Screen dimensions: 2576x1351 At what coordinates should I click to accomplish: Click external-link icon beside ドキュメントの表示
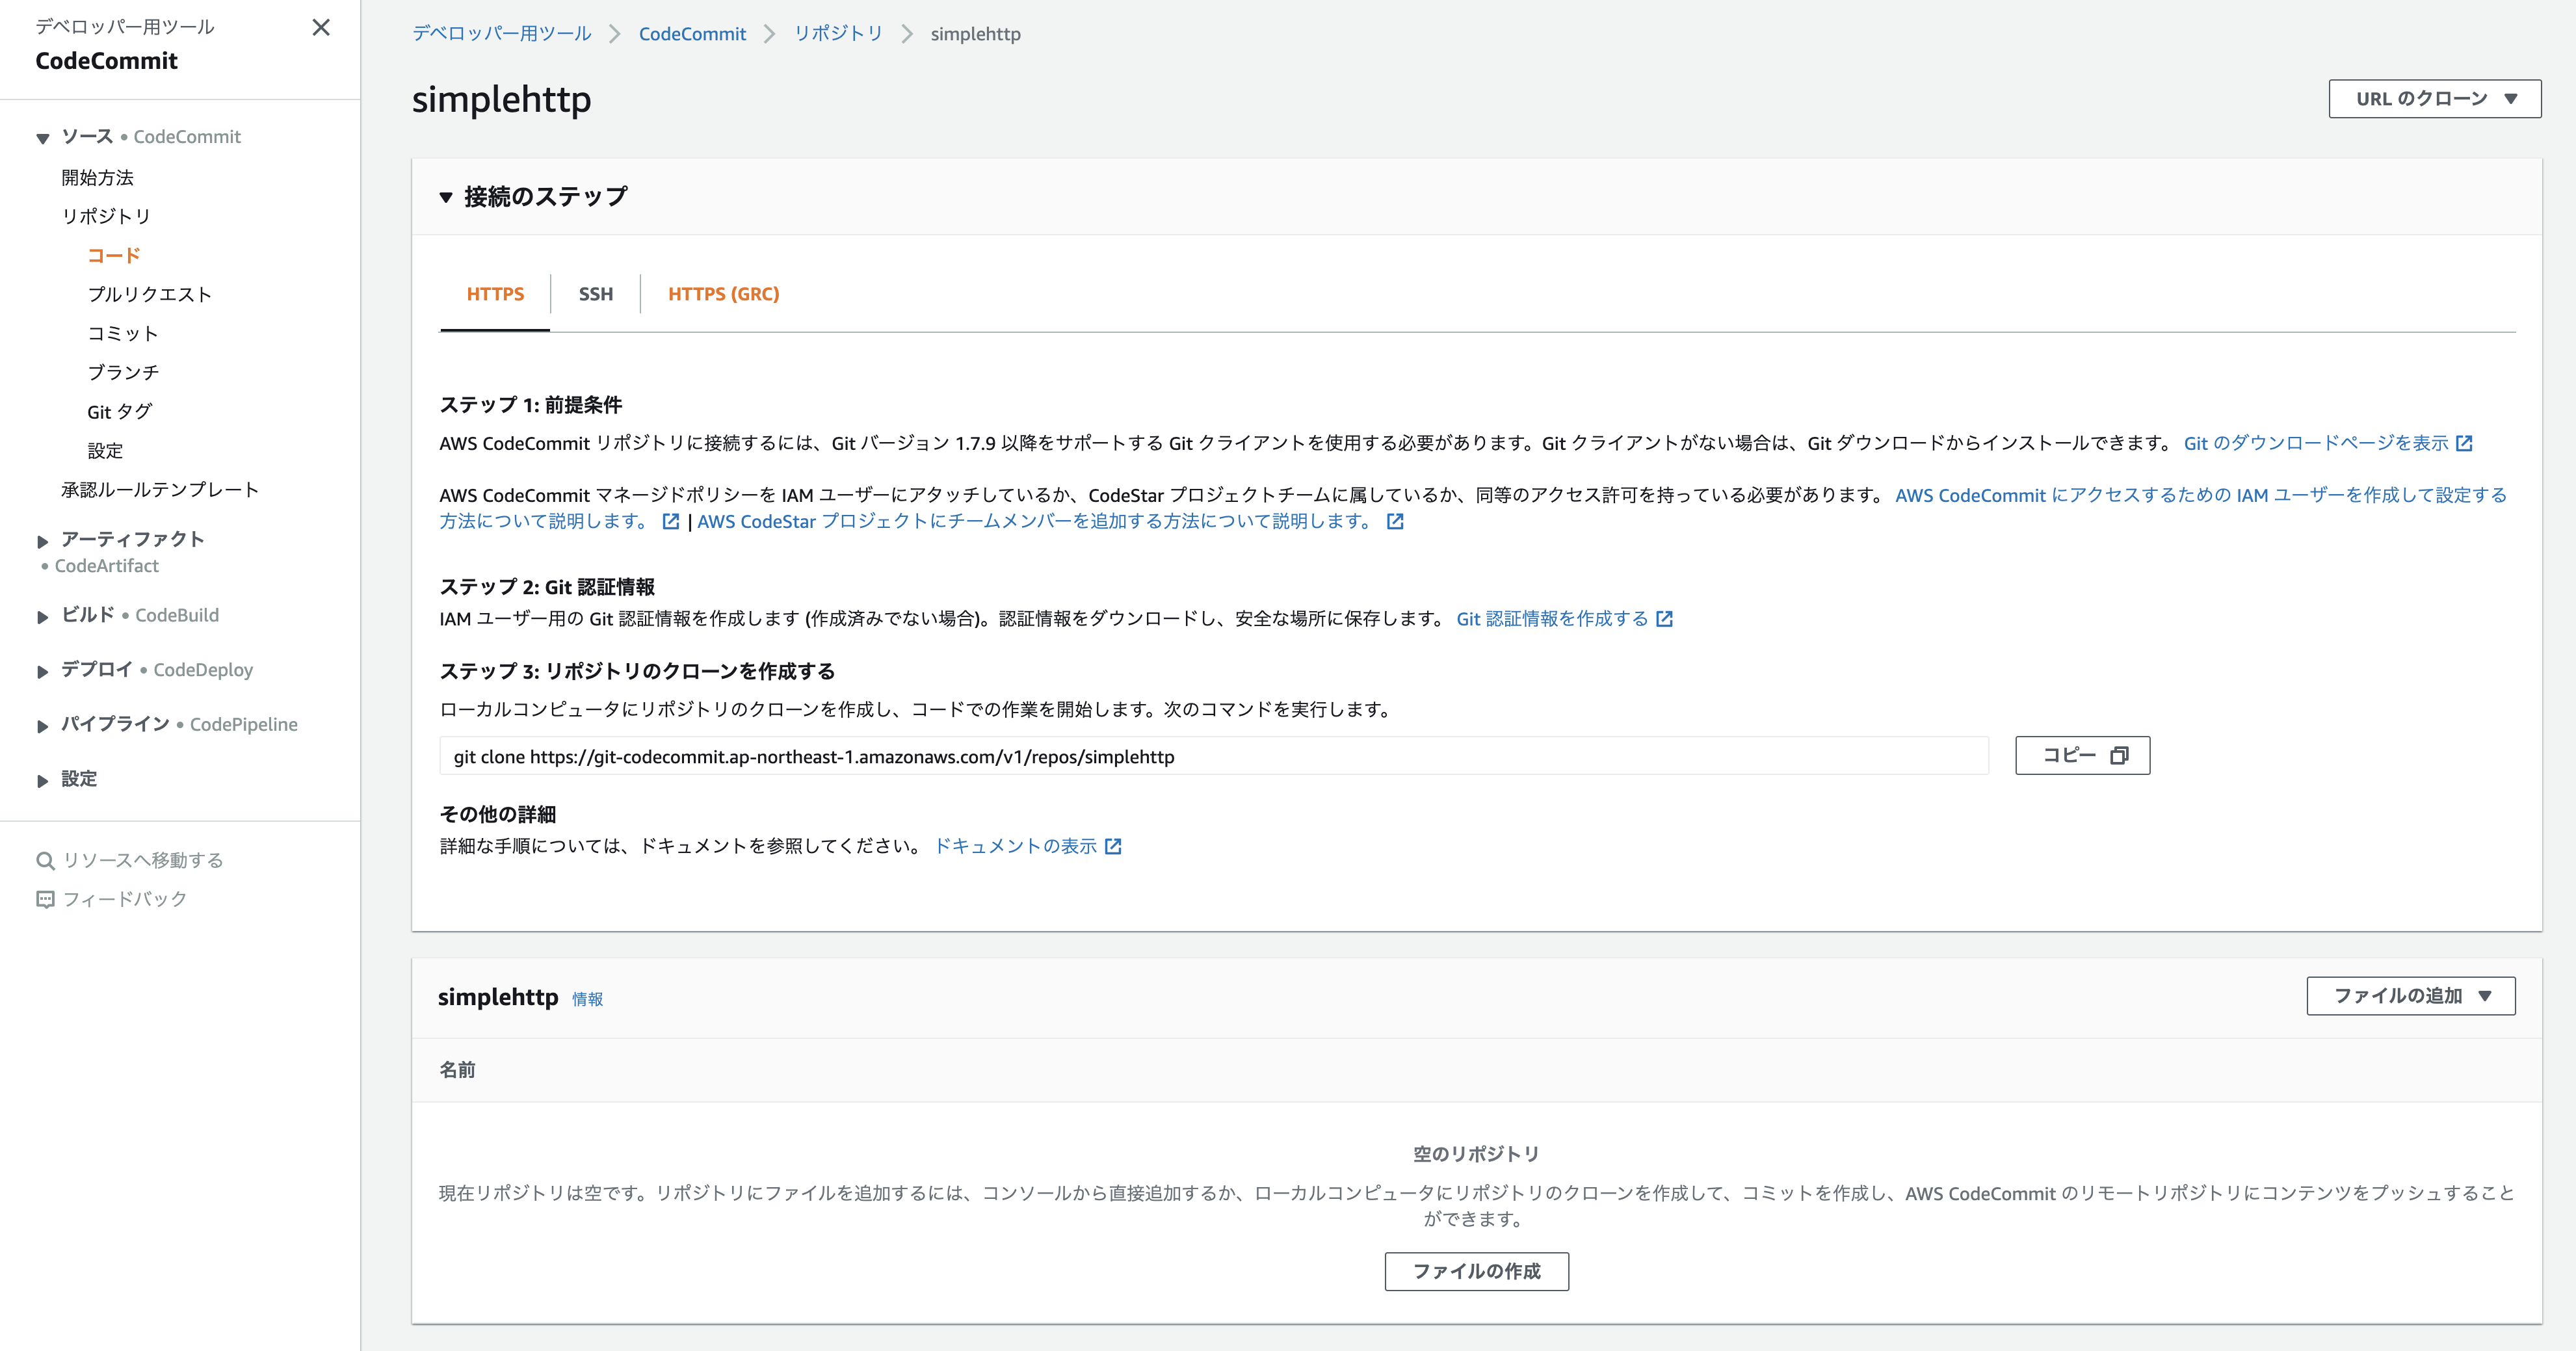coord(1113,846)
